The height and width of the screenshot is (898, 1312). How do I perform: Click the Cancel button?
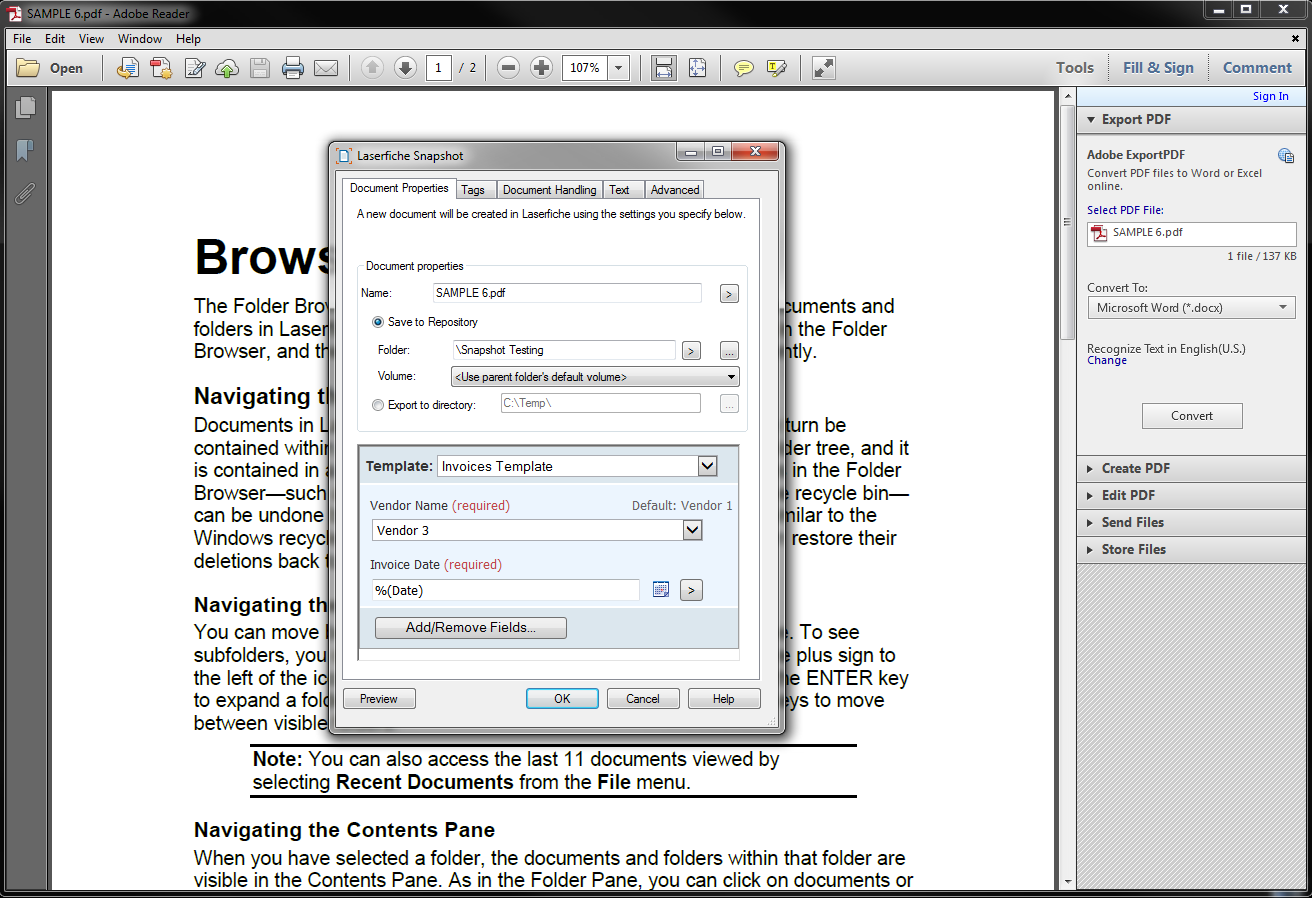coord(643,699)
